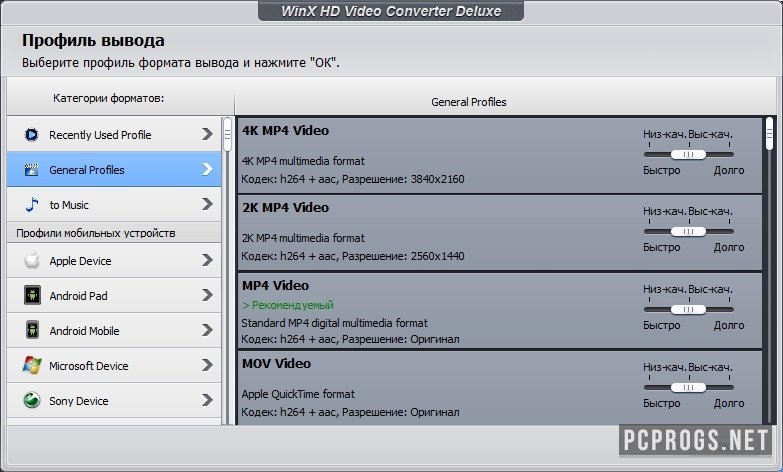783x472 pixels.
Task: Click the 4K MP4 multimedia format description
Action: point(303,161)
